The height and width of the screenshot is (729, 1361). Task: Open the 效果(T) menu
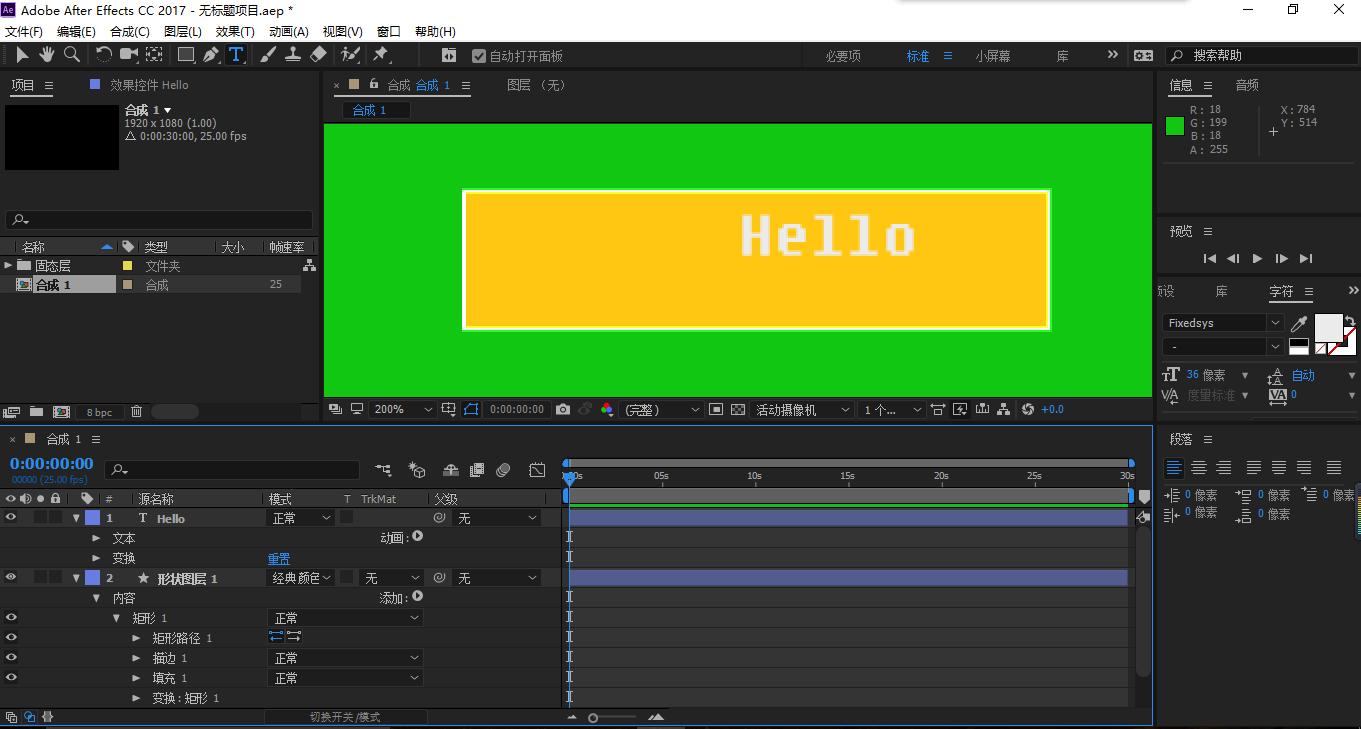point(235,32)
